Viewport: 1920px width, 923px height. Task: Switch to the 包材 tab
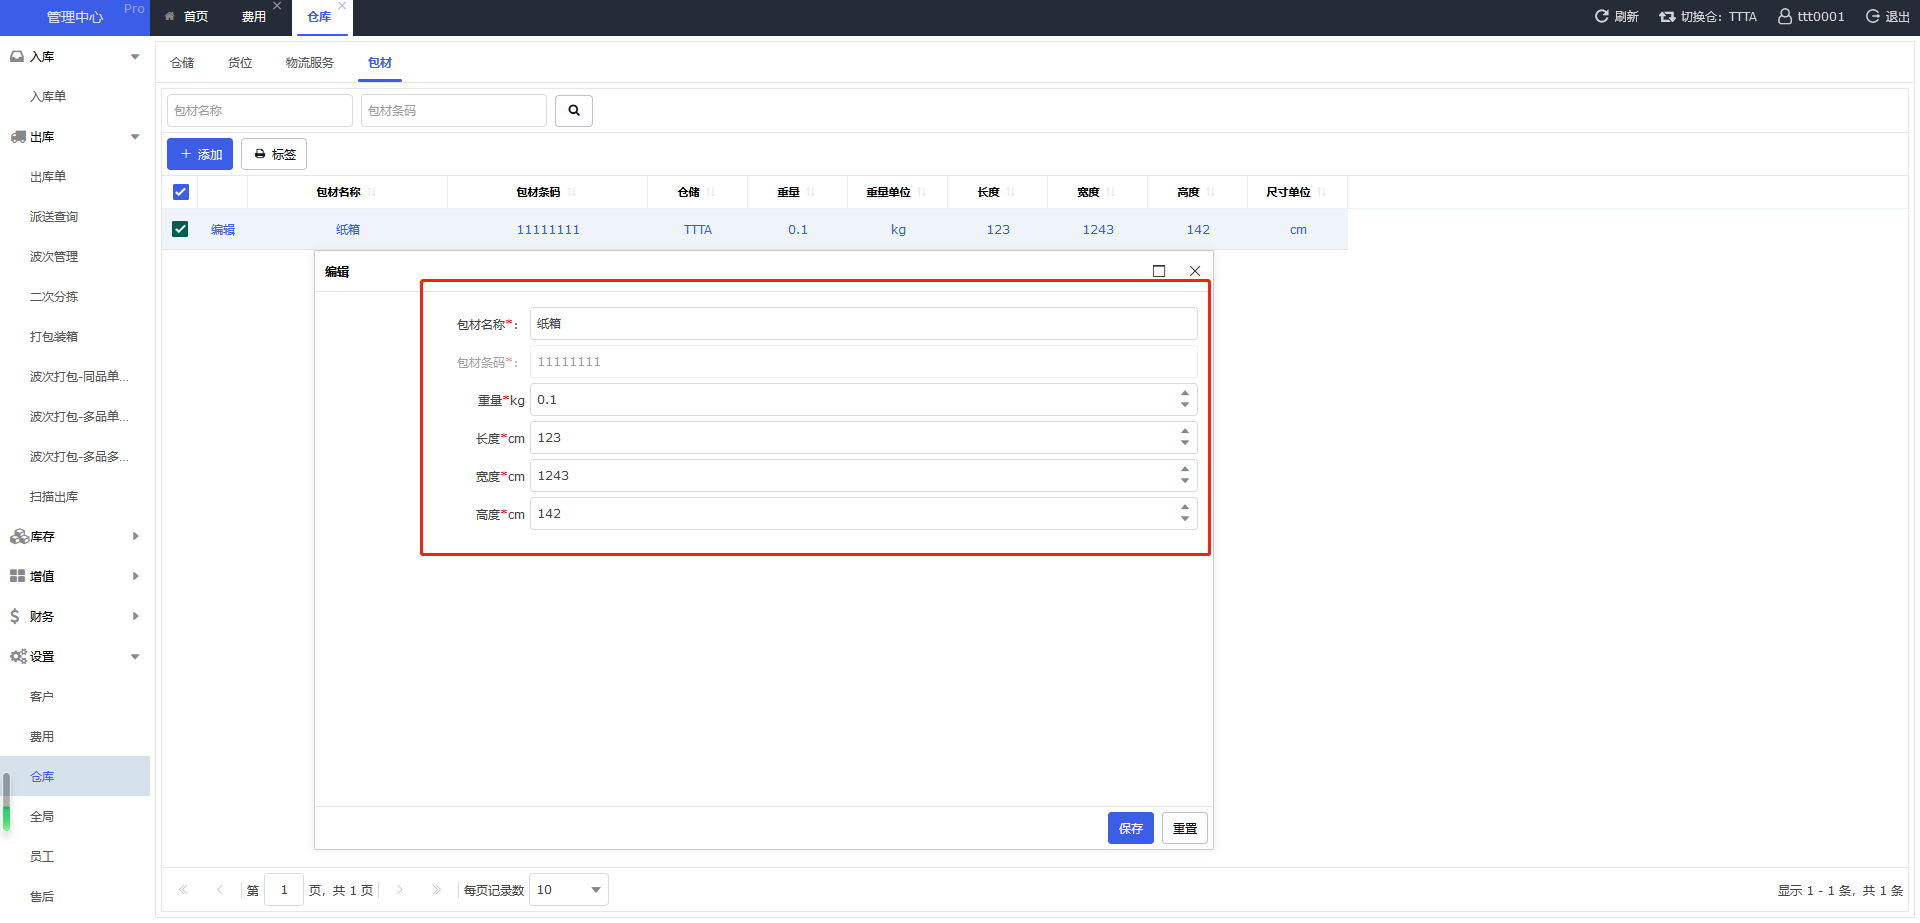pos(380,63)
